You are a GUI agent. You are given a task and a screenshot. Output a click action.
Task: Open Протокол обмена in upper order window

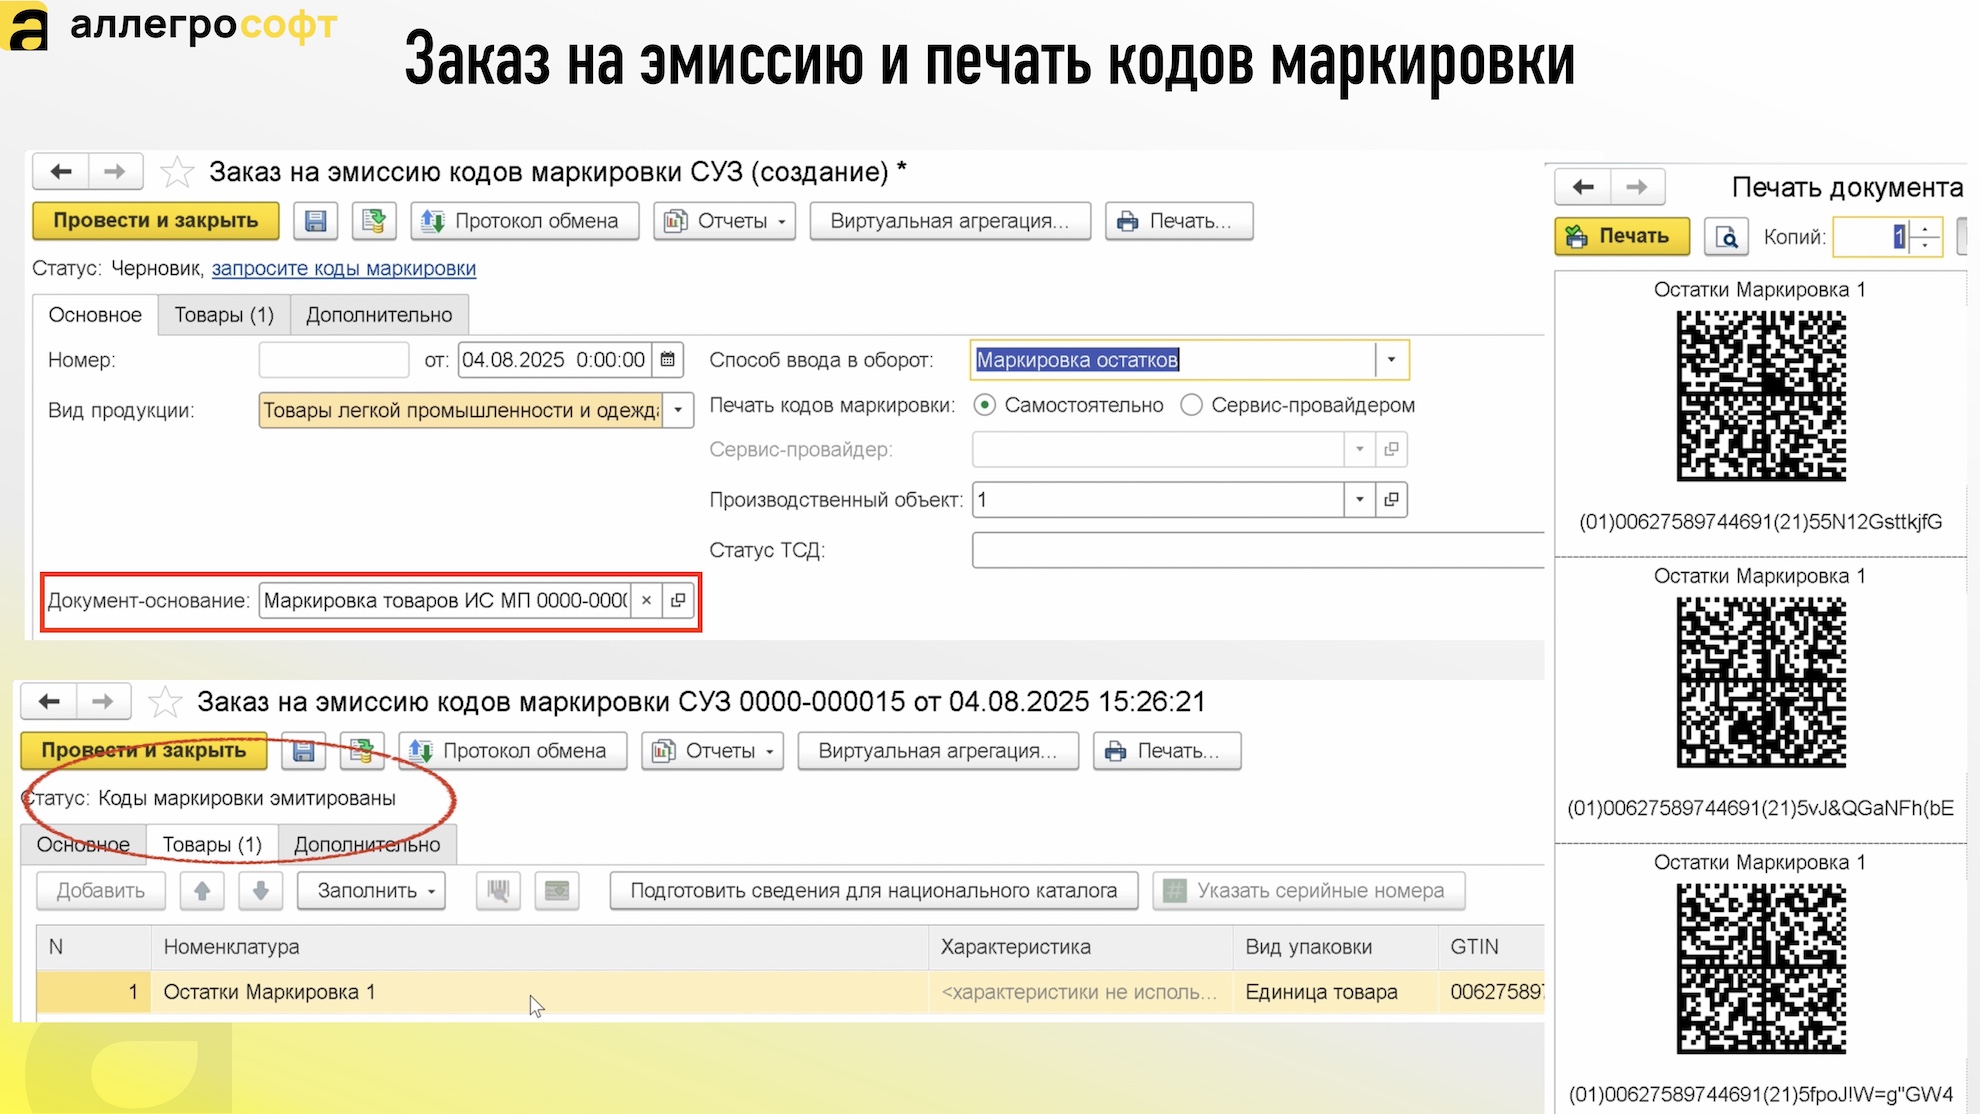tap(525, 221)
